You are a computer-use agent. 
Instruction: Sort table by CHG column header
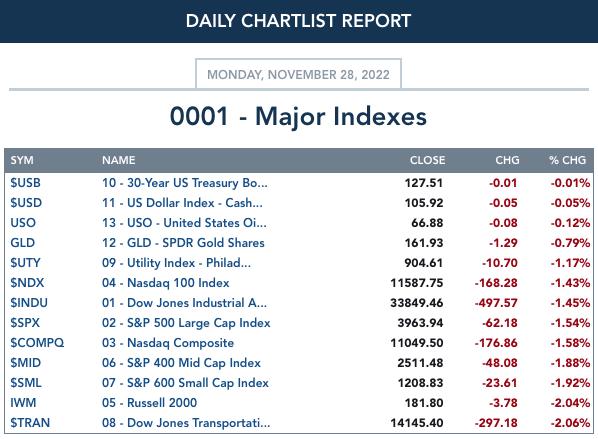pos(507,160)
